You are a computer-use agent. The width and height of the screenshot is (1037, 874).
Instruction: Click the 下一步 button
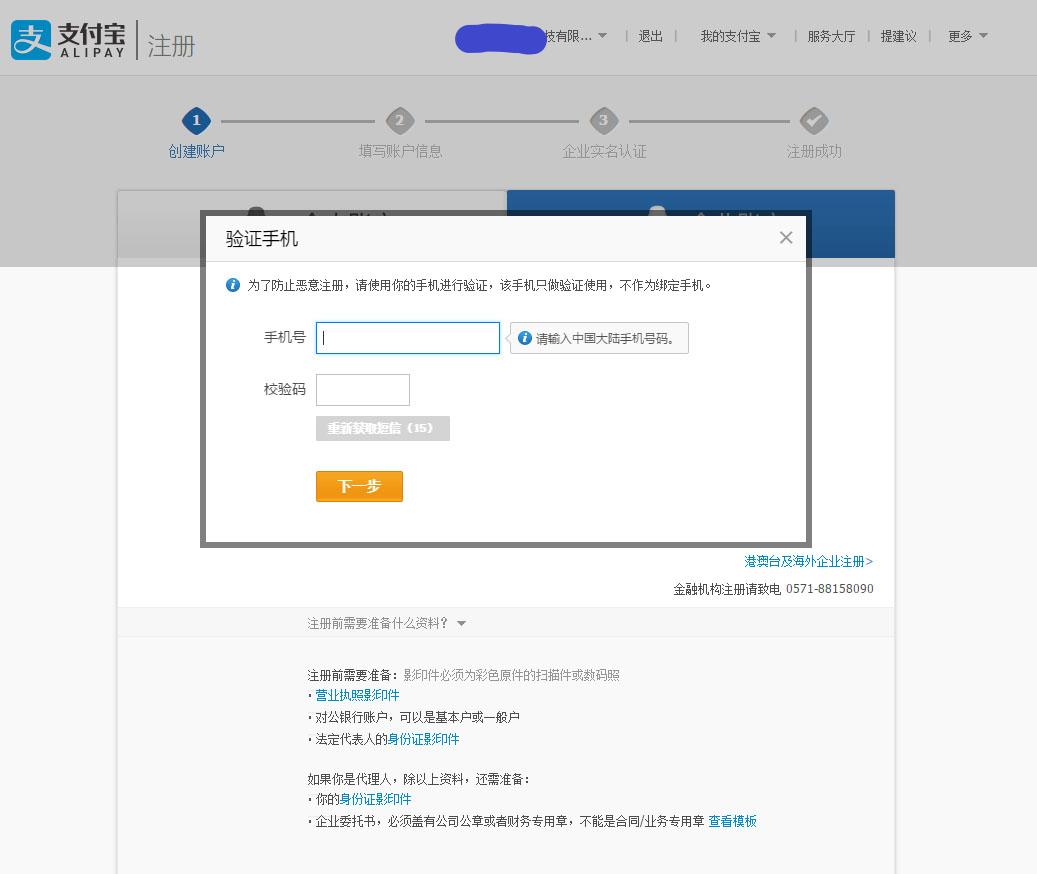pos(358,486)
